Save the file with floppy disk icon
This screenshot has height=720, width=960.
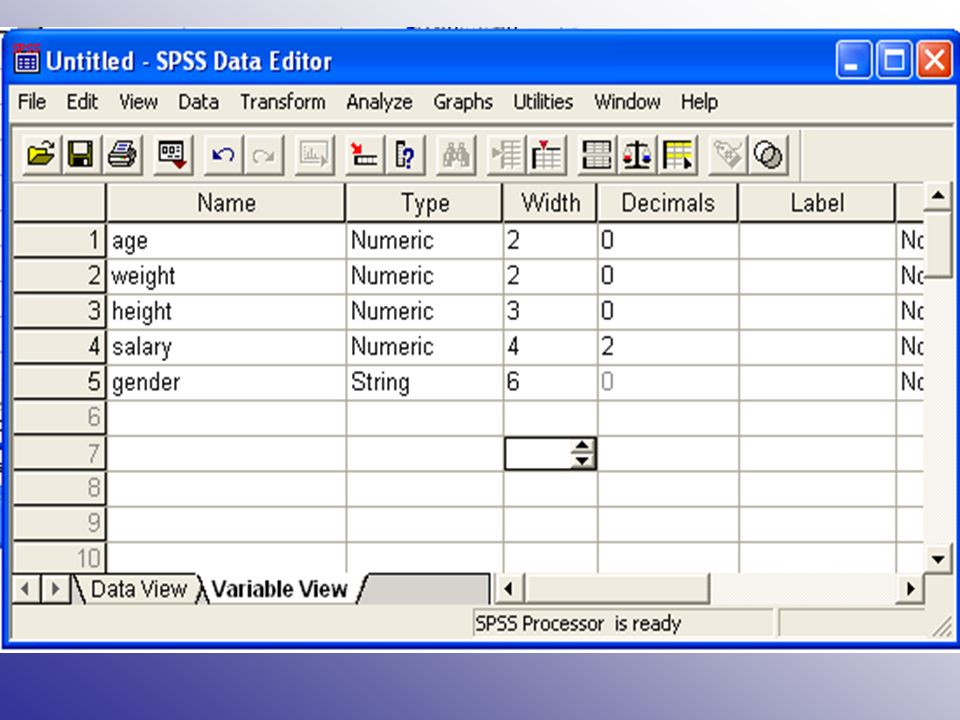click(81, 154)
